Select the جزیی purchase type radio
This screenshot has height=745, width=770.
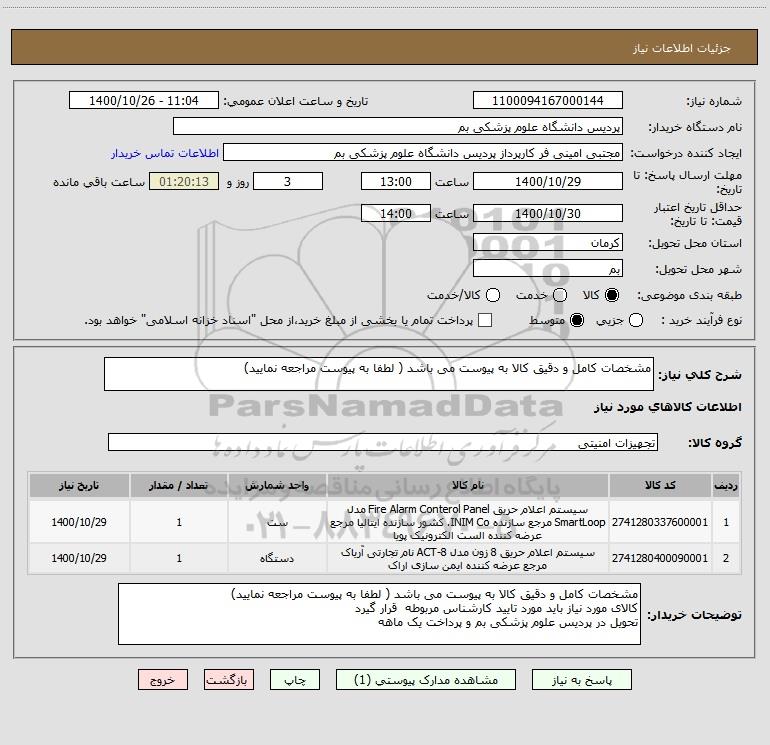636,320
